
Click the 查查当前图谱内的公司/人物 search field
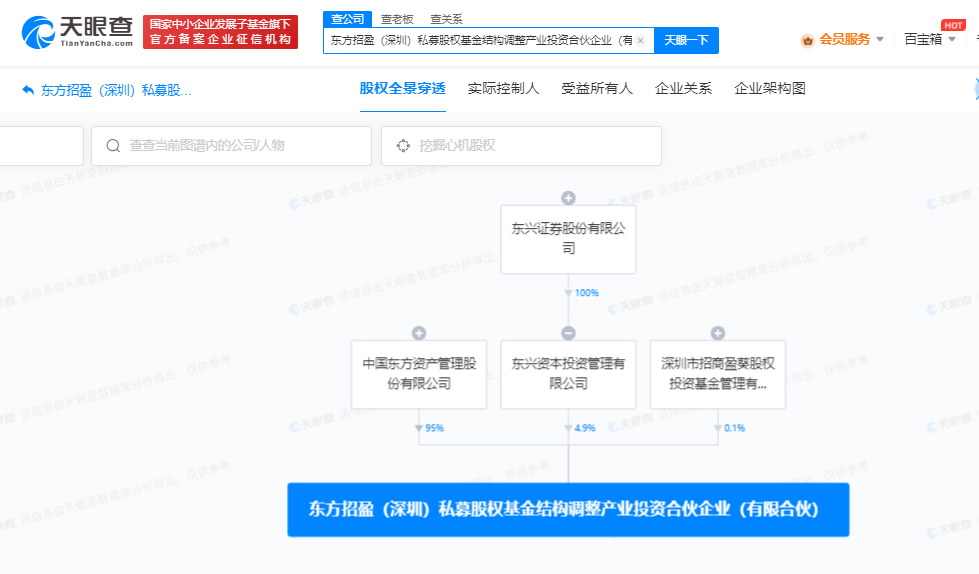[x=232, y=146]
